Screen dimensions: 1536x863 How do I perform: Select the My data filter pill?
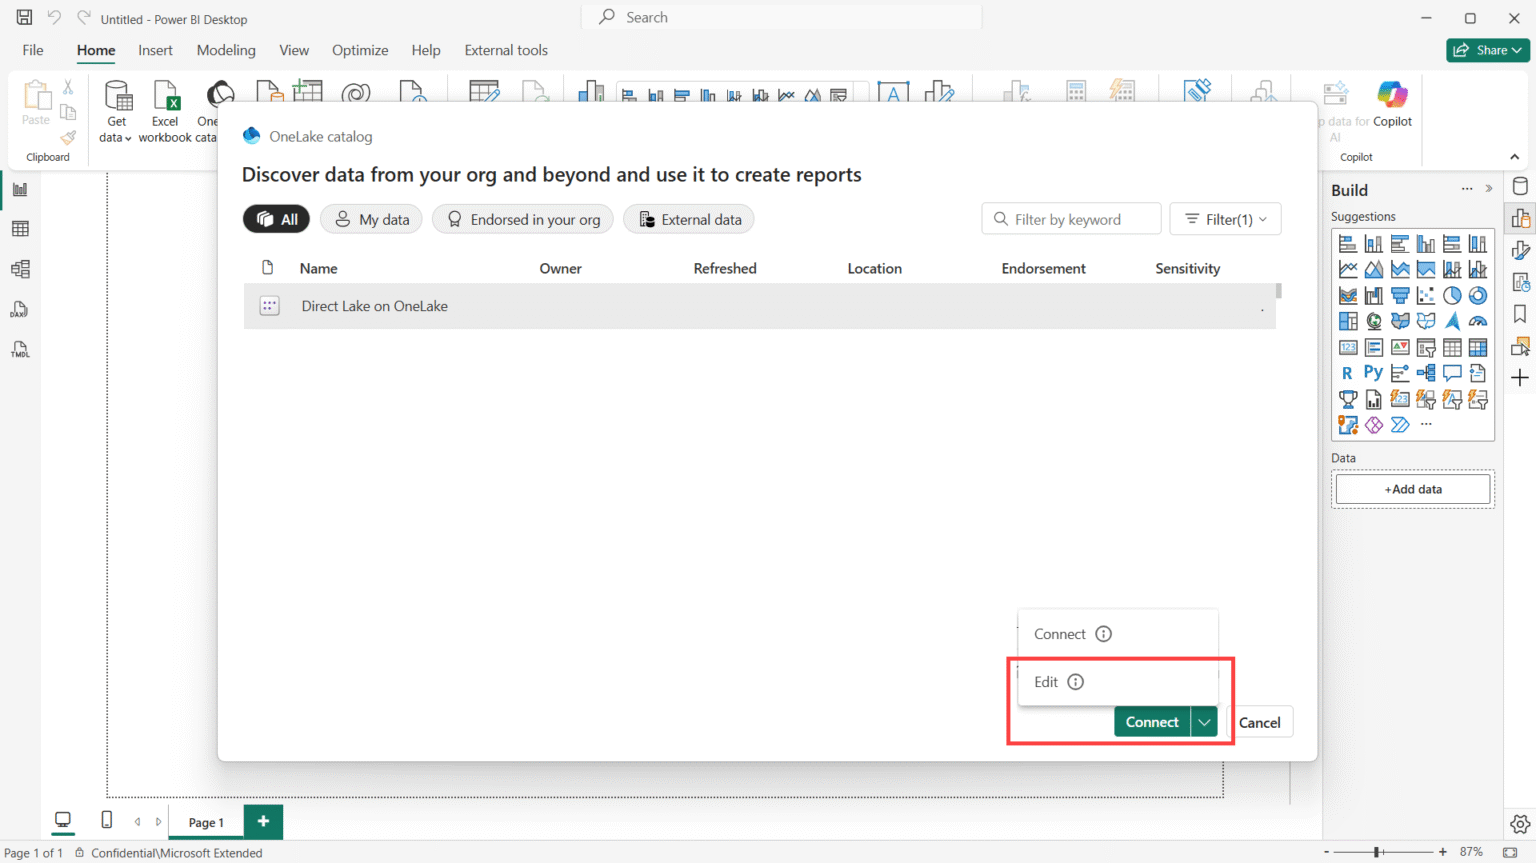point(371,219)
